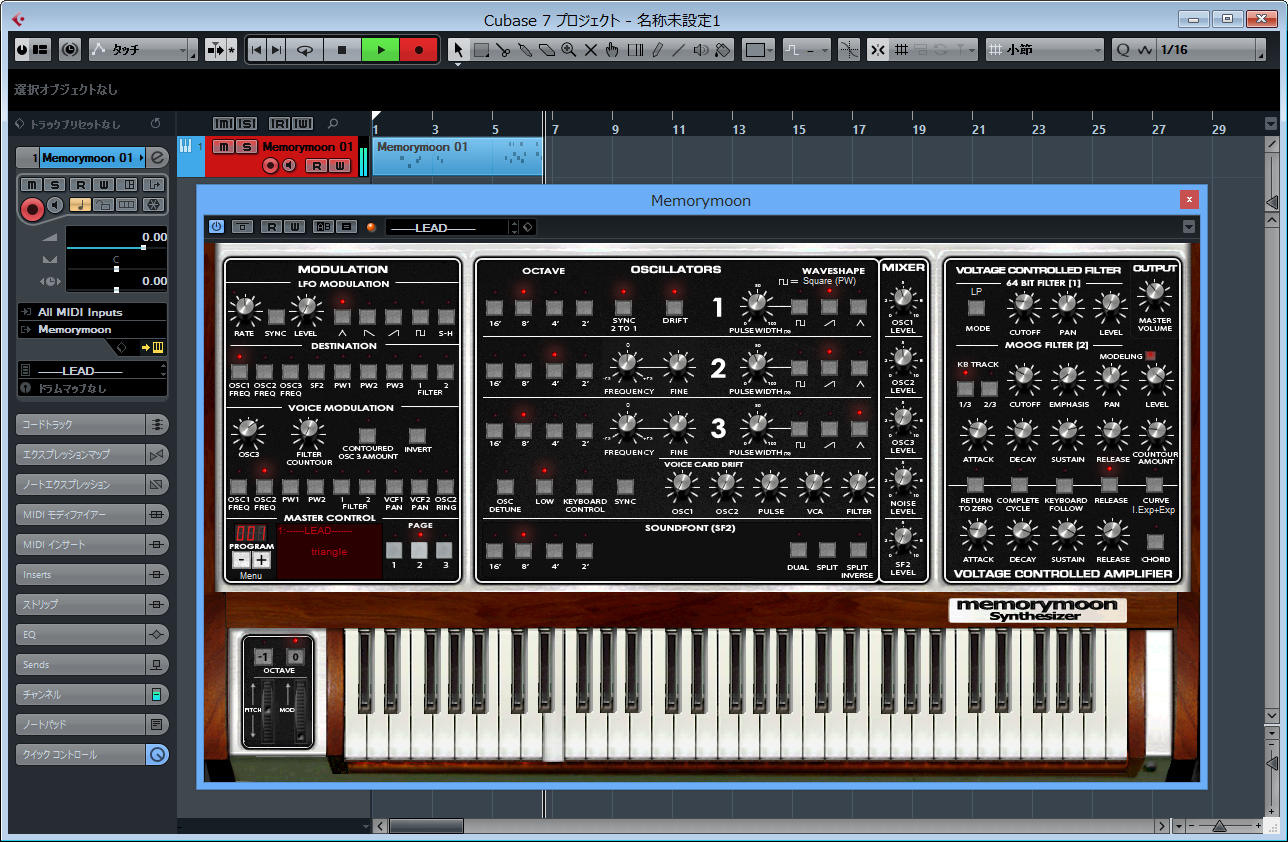
Task: Reload track preset circular arrow icon
Action: (x=155, y=124)
